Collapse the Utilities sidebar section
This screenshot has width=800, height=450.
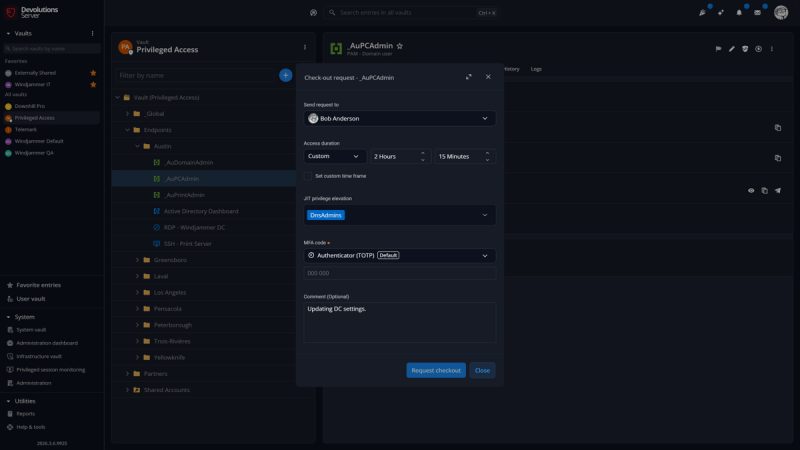(8, 401)
